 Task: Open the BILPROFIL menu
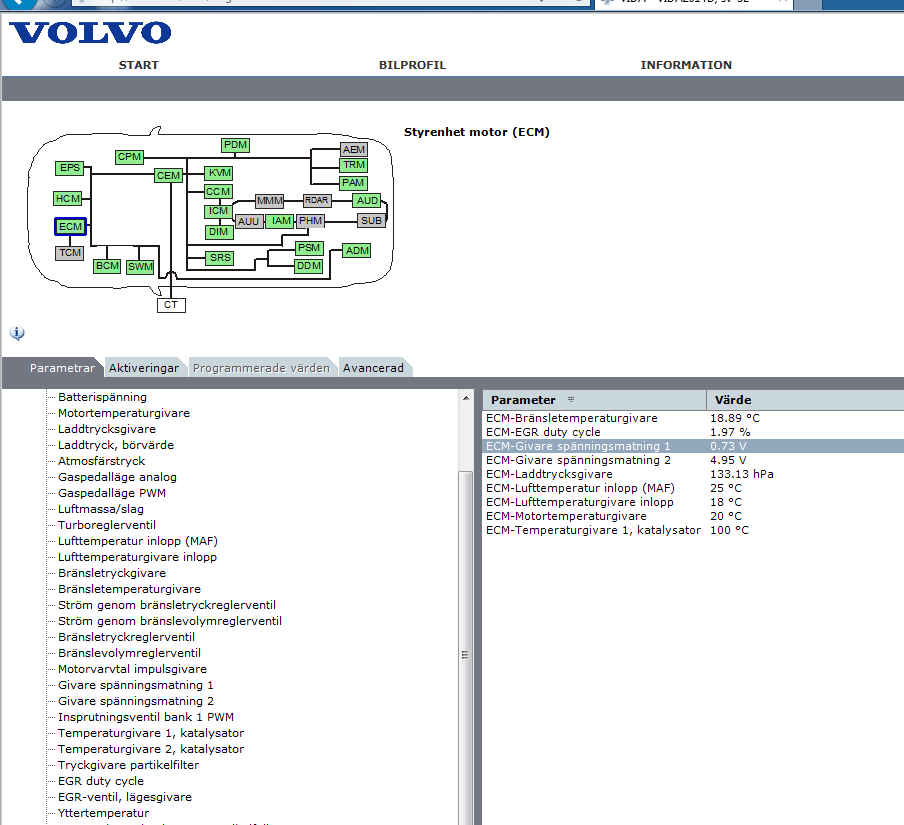click(412, 65)
